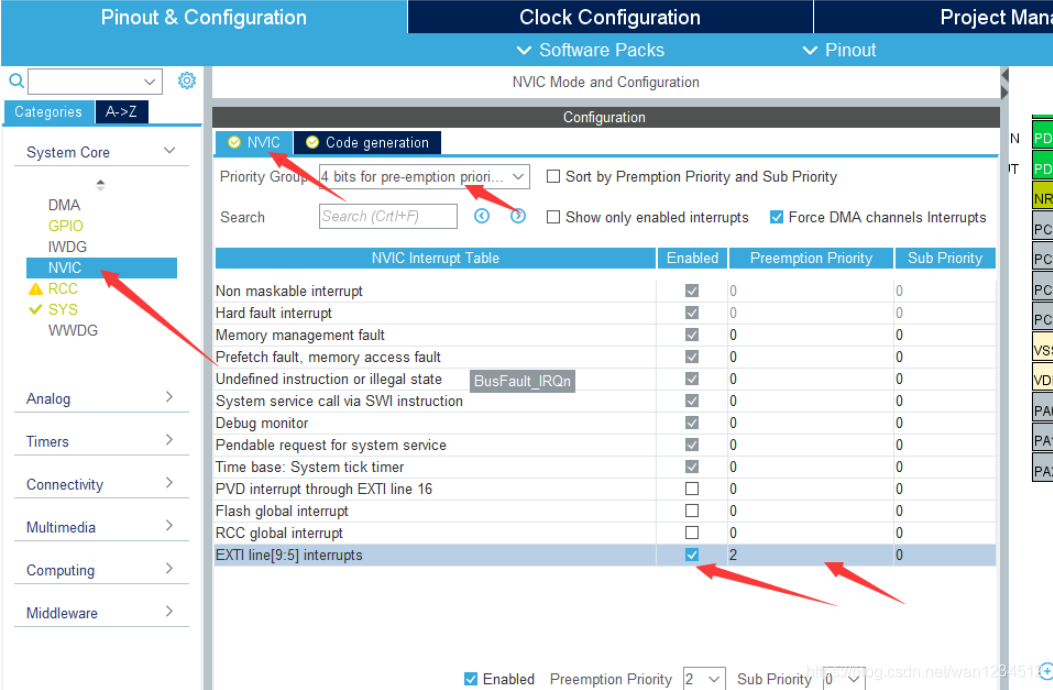Open the Priority Group dropdown
Viewport: 1053px width, 690px height.
[x=423, y=177]
